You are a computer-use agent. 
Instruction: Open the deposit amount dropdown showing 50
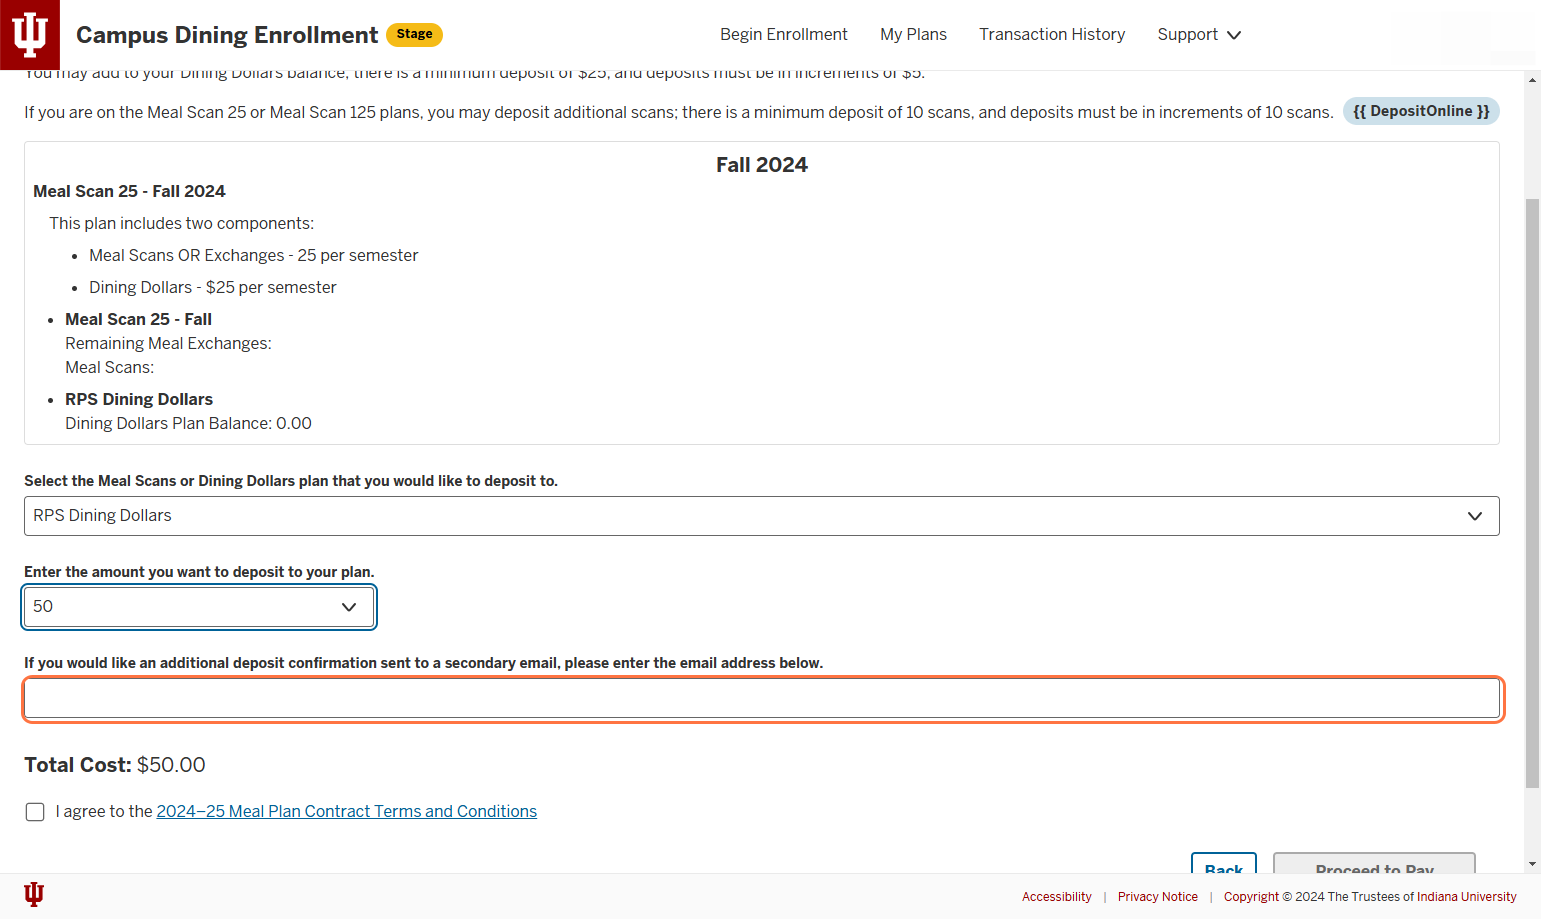click(x=198, y=607)
